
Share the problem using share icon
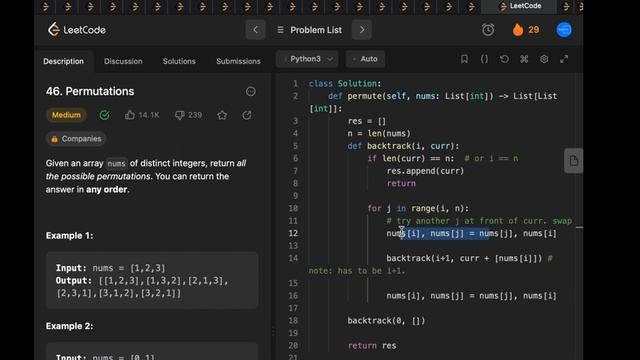pos(247,115)
